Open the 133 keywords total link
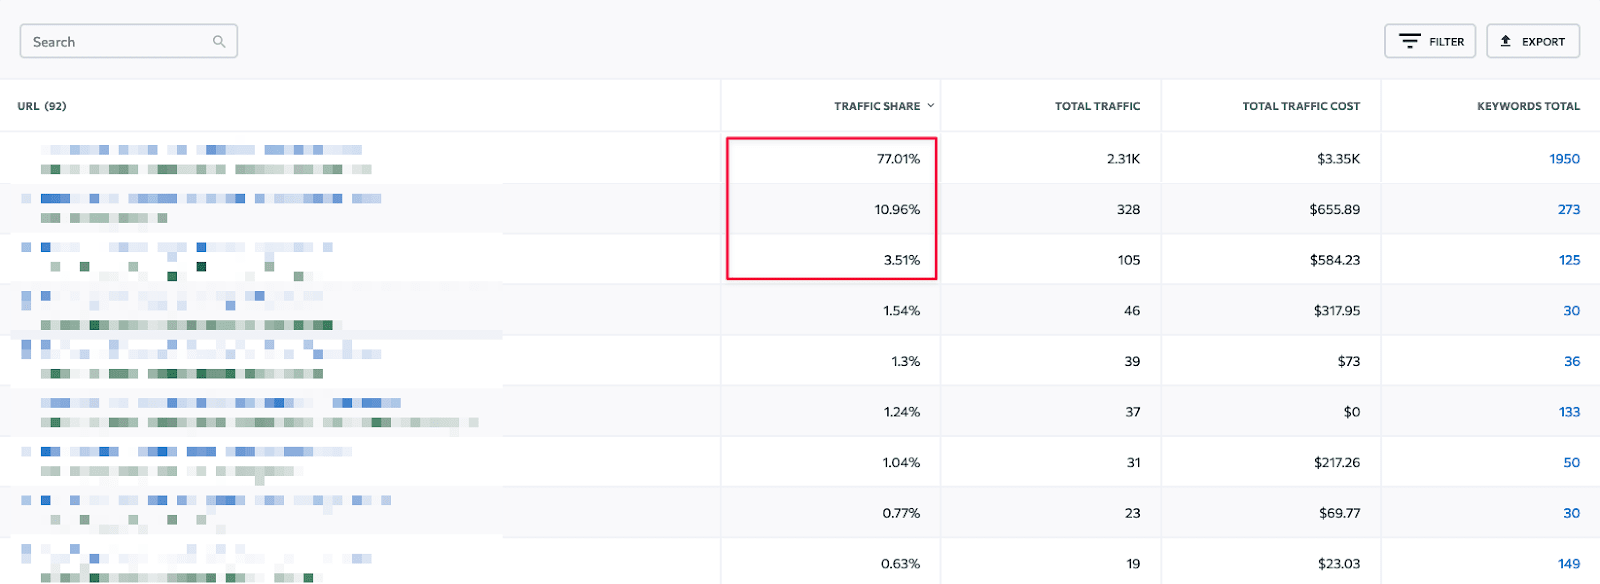 click(x=1569, y=412)
